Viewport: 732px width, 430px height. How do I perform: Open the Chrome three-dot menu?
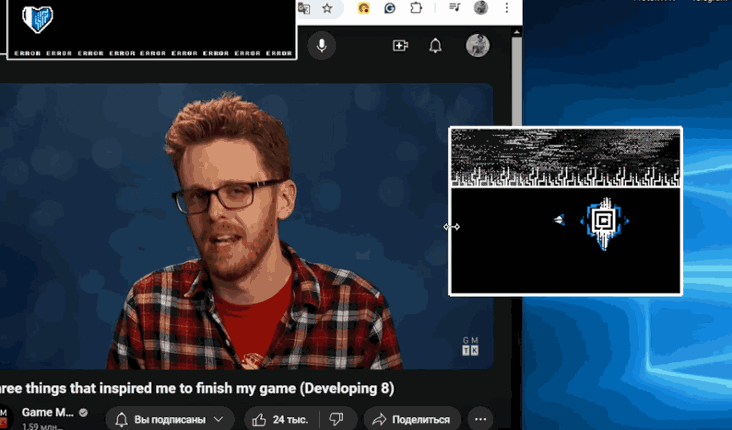507,8
